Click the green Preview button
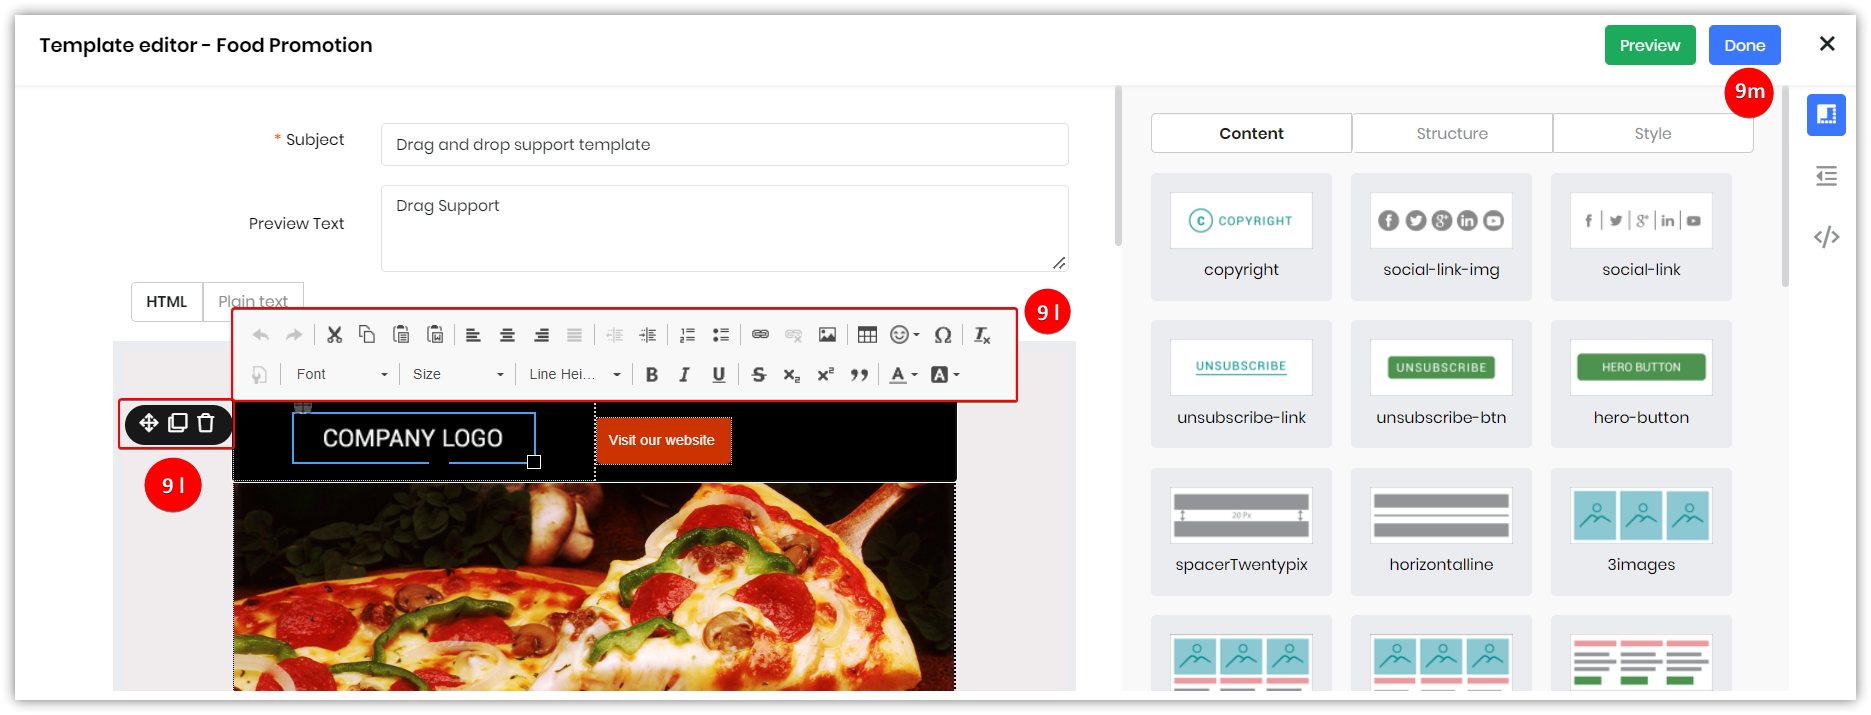Viewport: 1871px width, 715px height. (x=1650, y=45)
